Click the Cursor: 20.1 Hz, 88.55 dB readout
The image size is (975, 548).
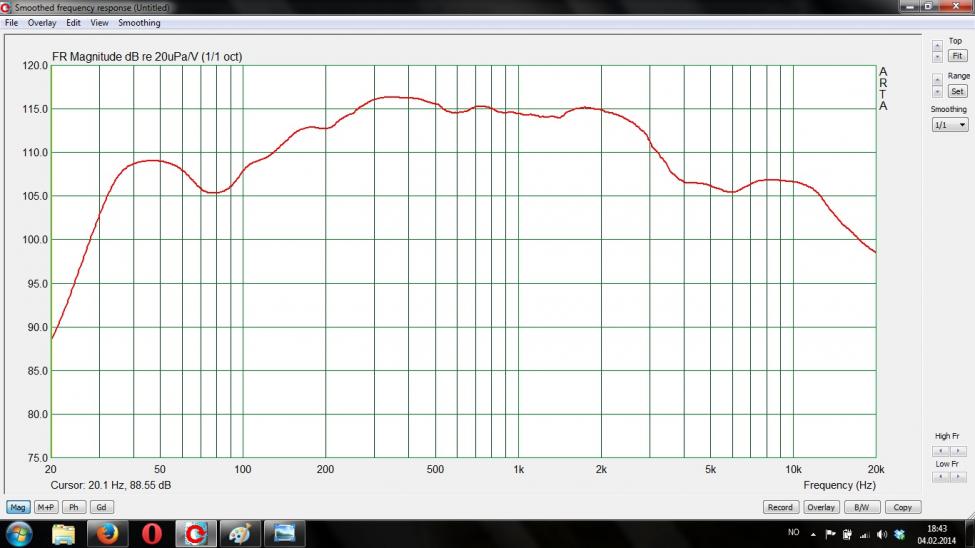click(x=111, y=485)
